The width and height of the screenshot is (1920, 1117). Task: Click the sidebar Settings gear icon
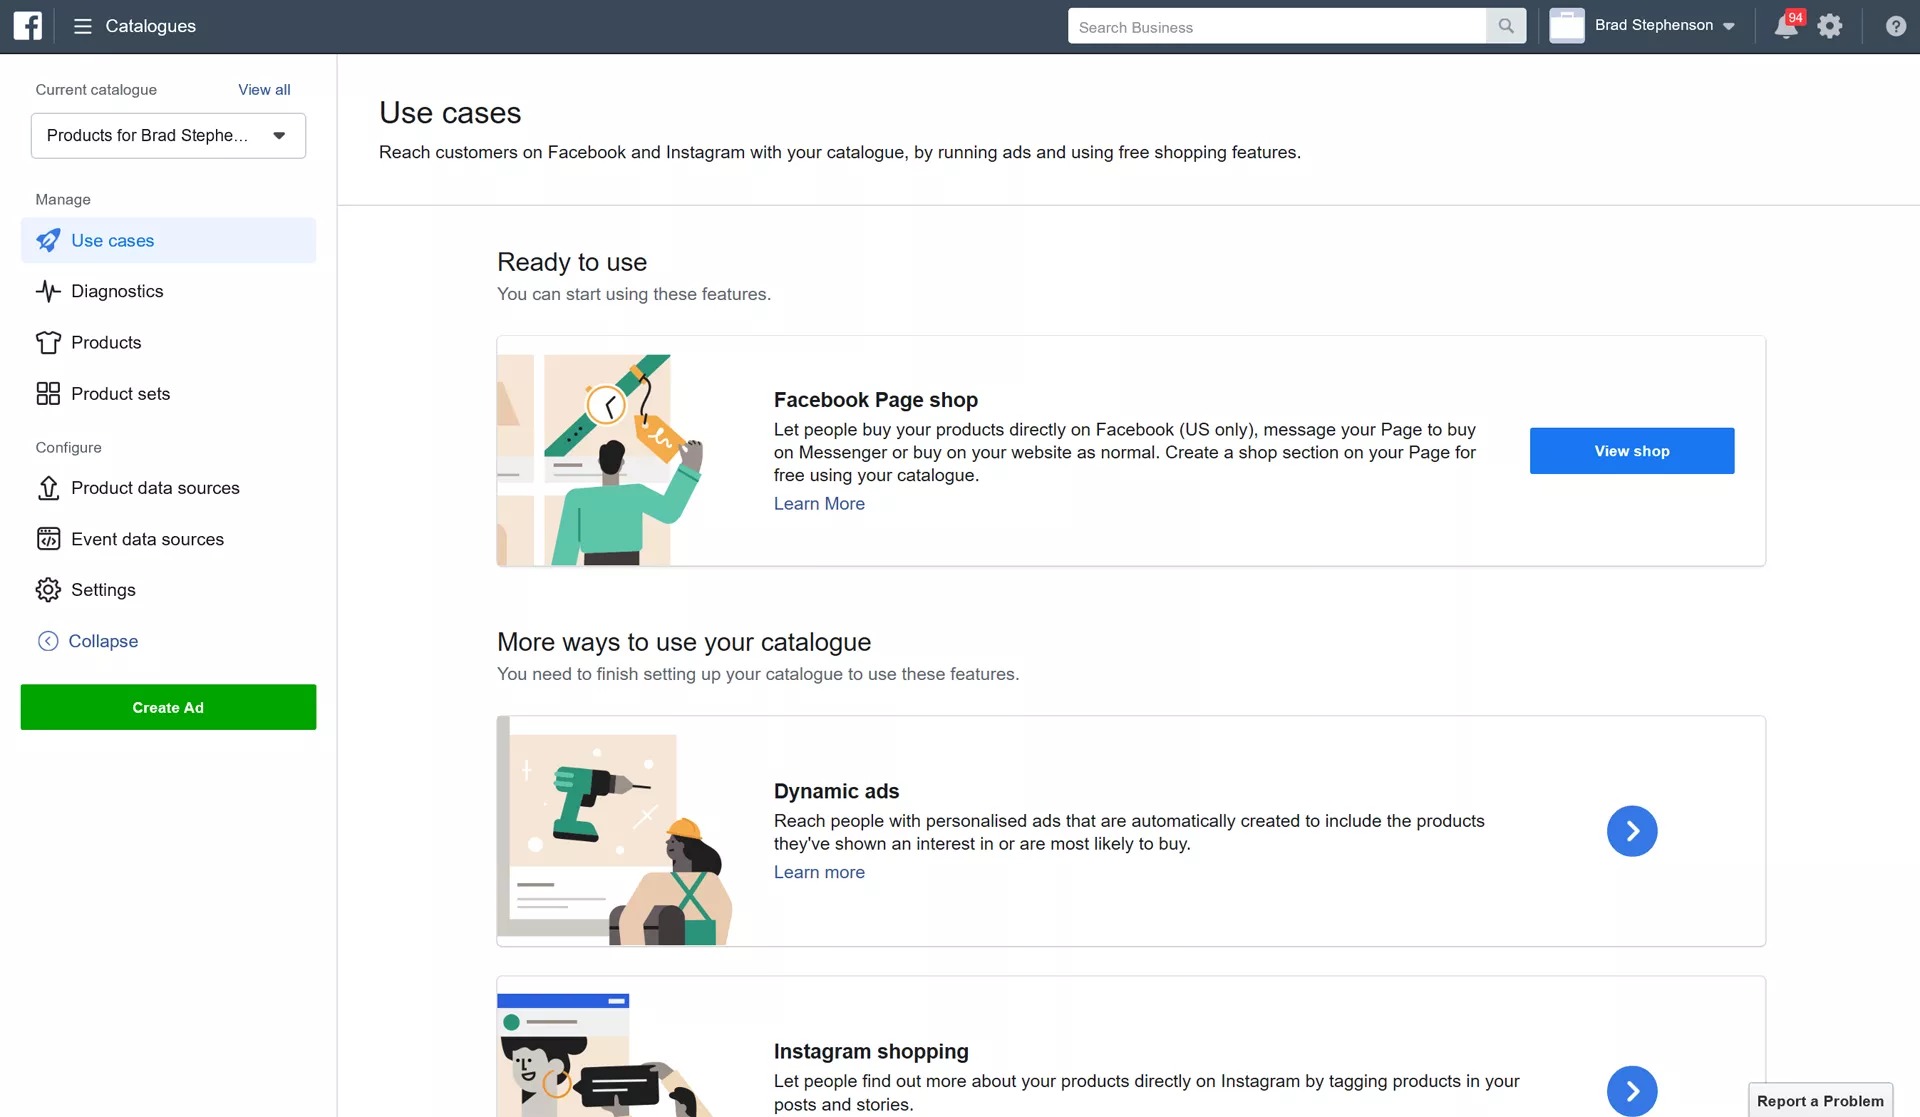point(48,590)
